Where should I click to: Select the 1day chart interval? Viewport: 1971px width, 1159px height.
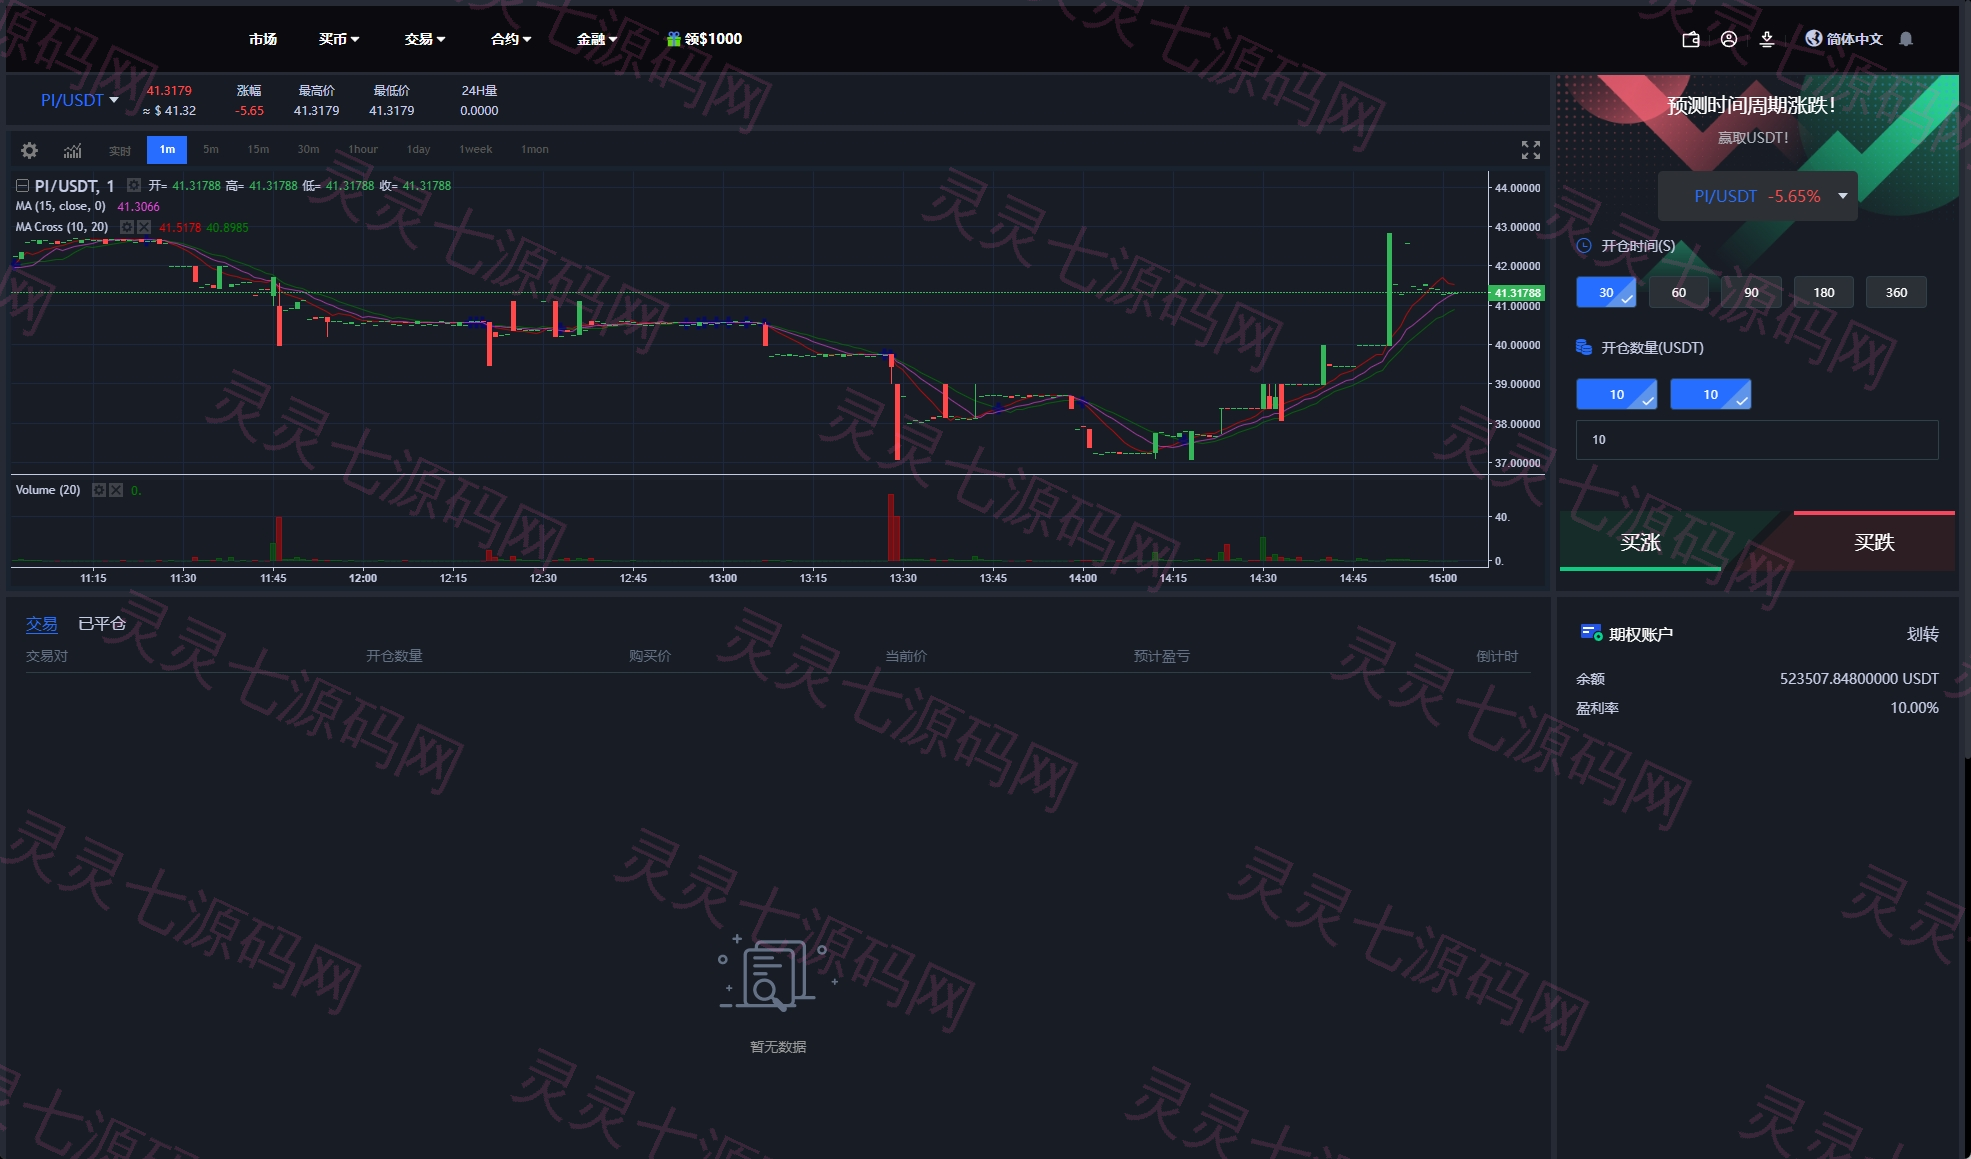click(418, 150)
